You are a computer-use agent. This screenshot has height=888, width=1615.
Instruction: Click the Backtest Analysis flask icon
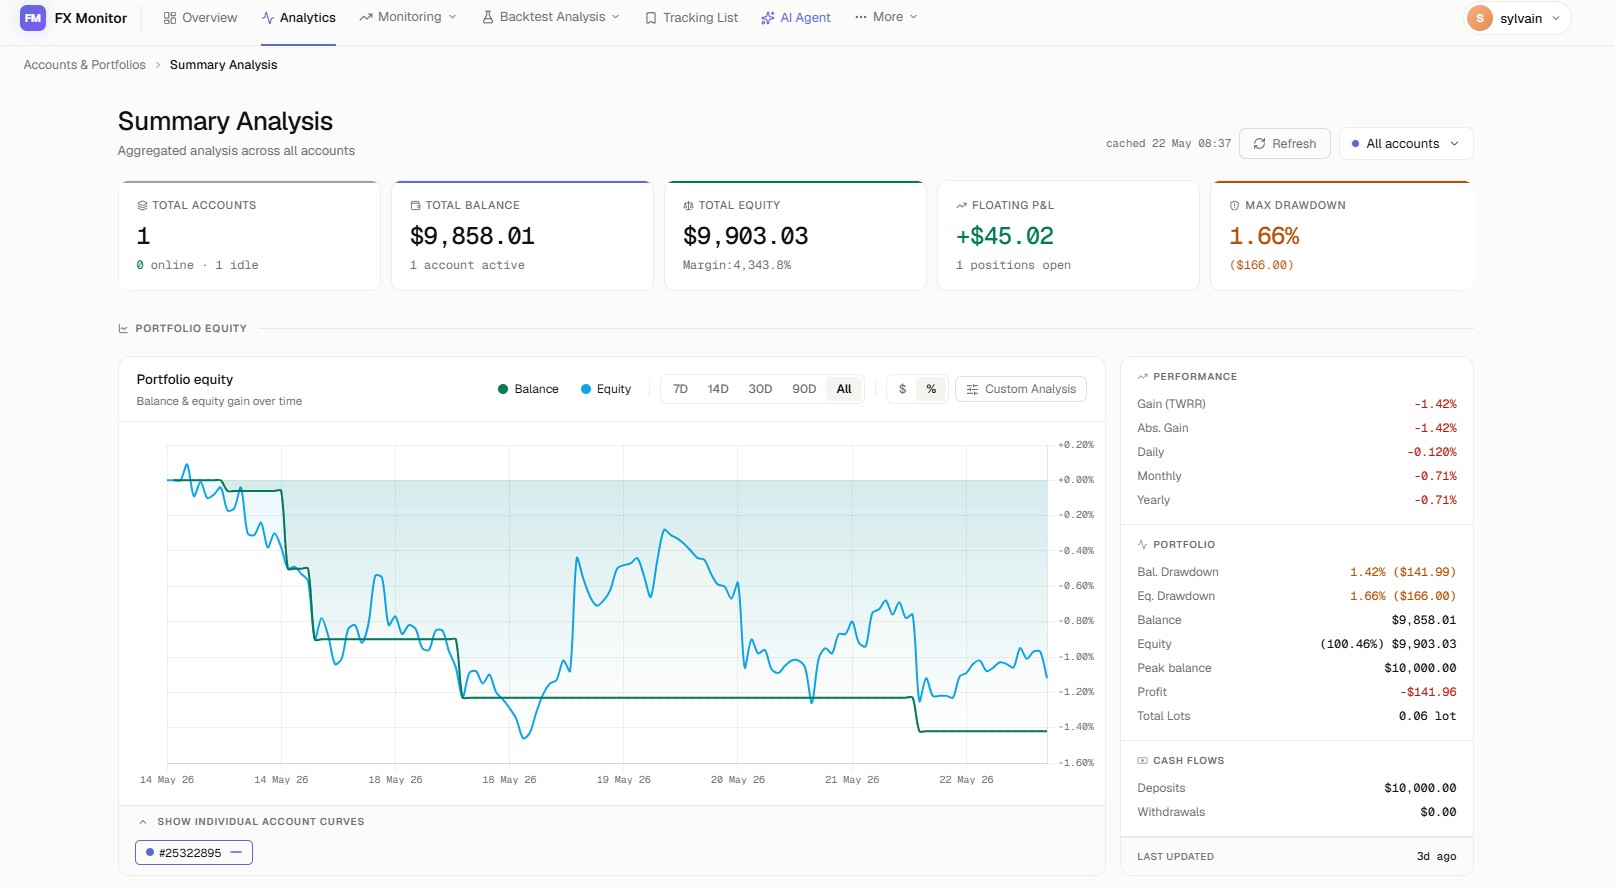pyautogui.click(x=488, y=17)
